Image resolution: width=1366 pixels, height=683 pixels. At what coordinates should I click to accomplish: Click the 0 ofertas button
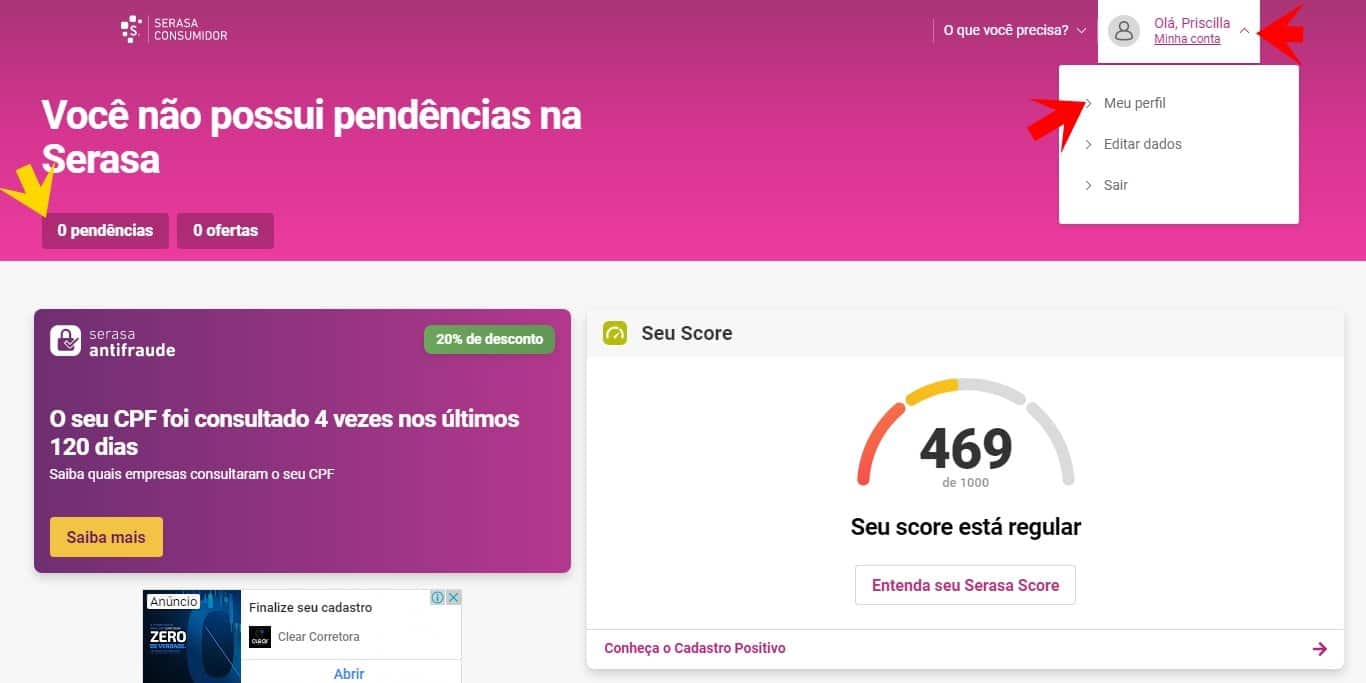click(225, 230)
